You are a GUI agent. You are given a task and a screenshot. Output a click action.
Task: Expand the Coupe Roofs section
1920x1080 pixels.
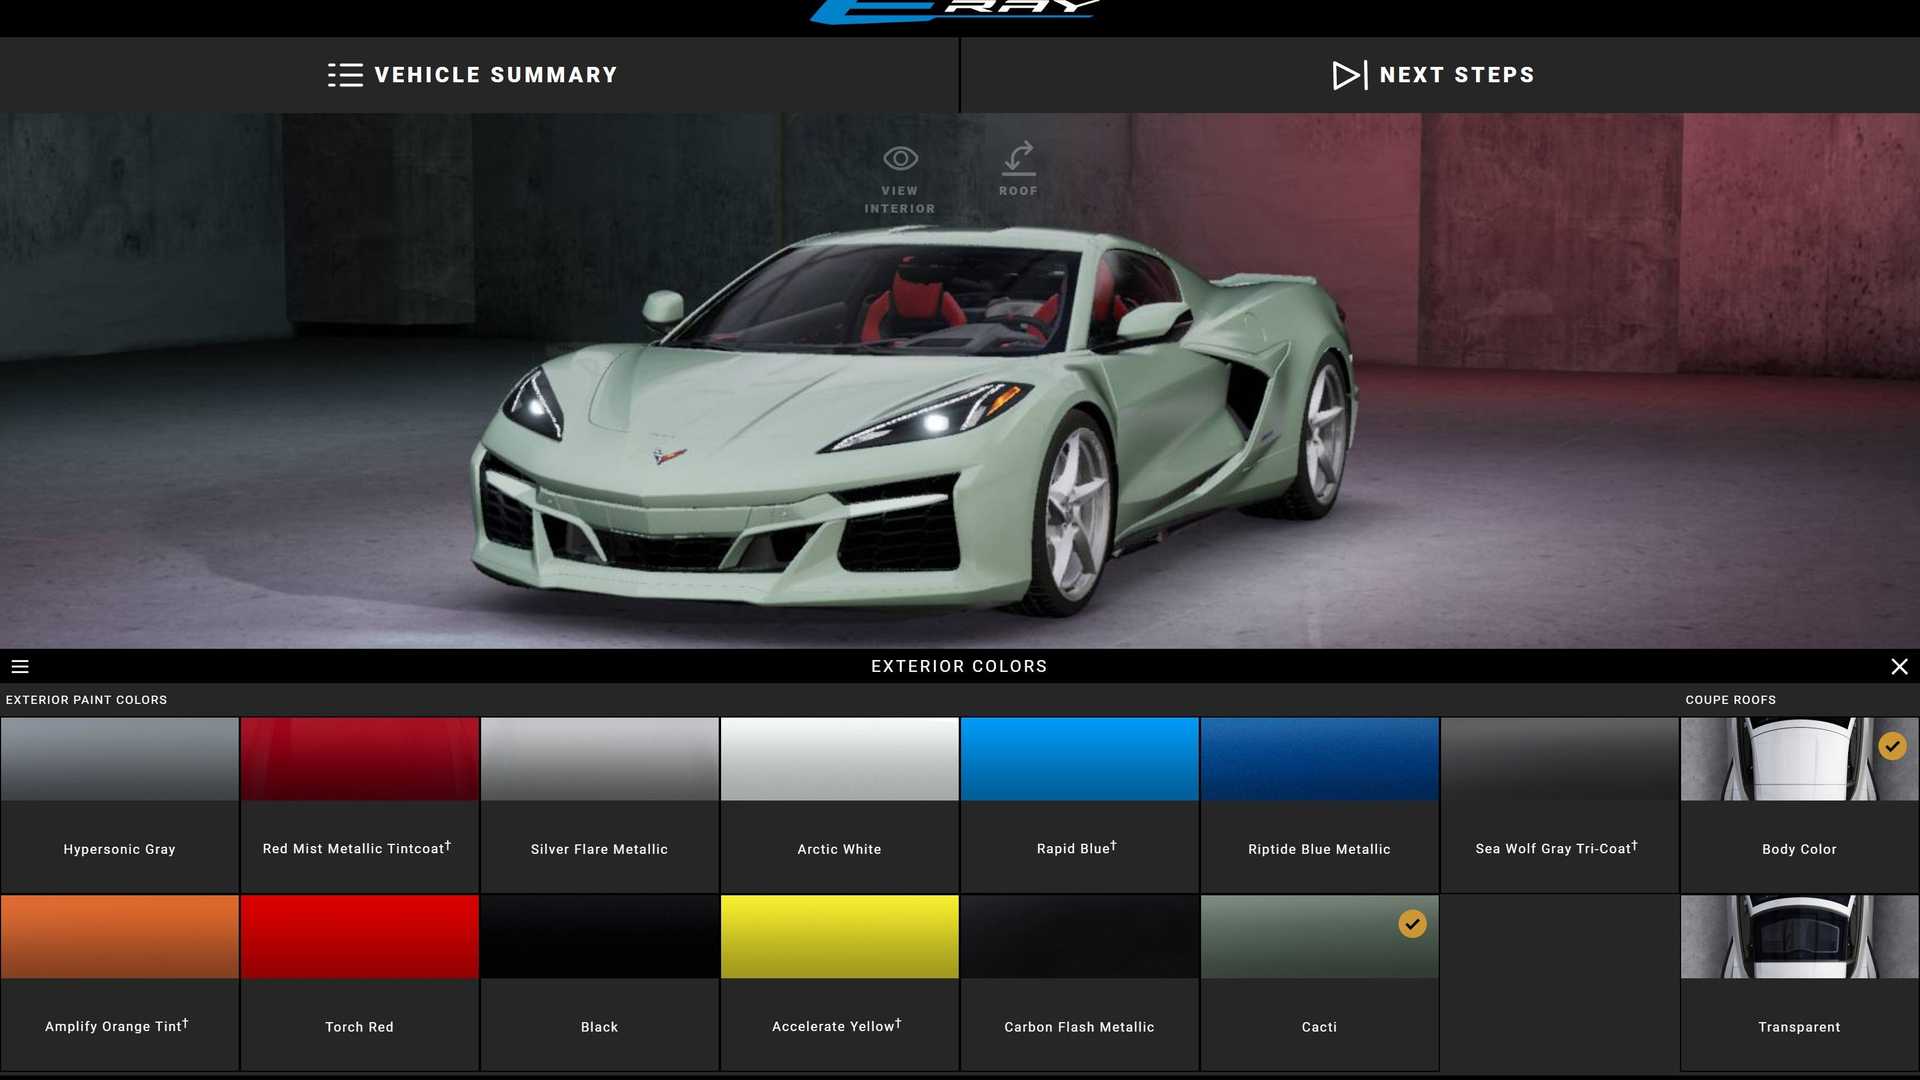tap(1730, 699)
